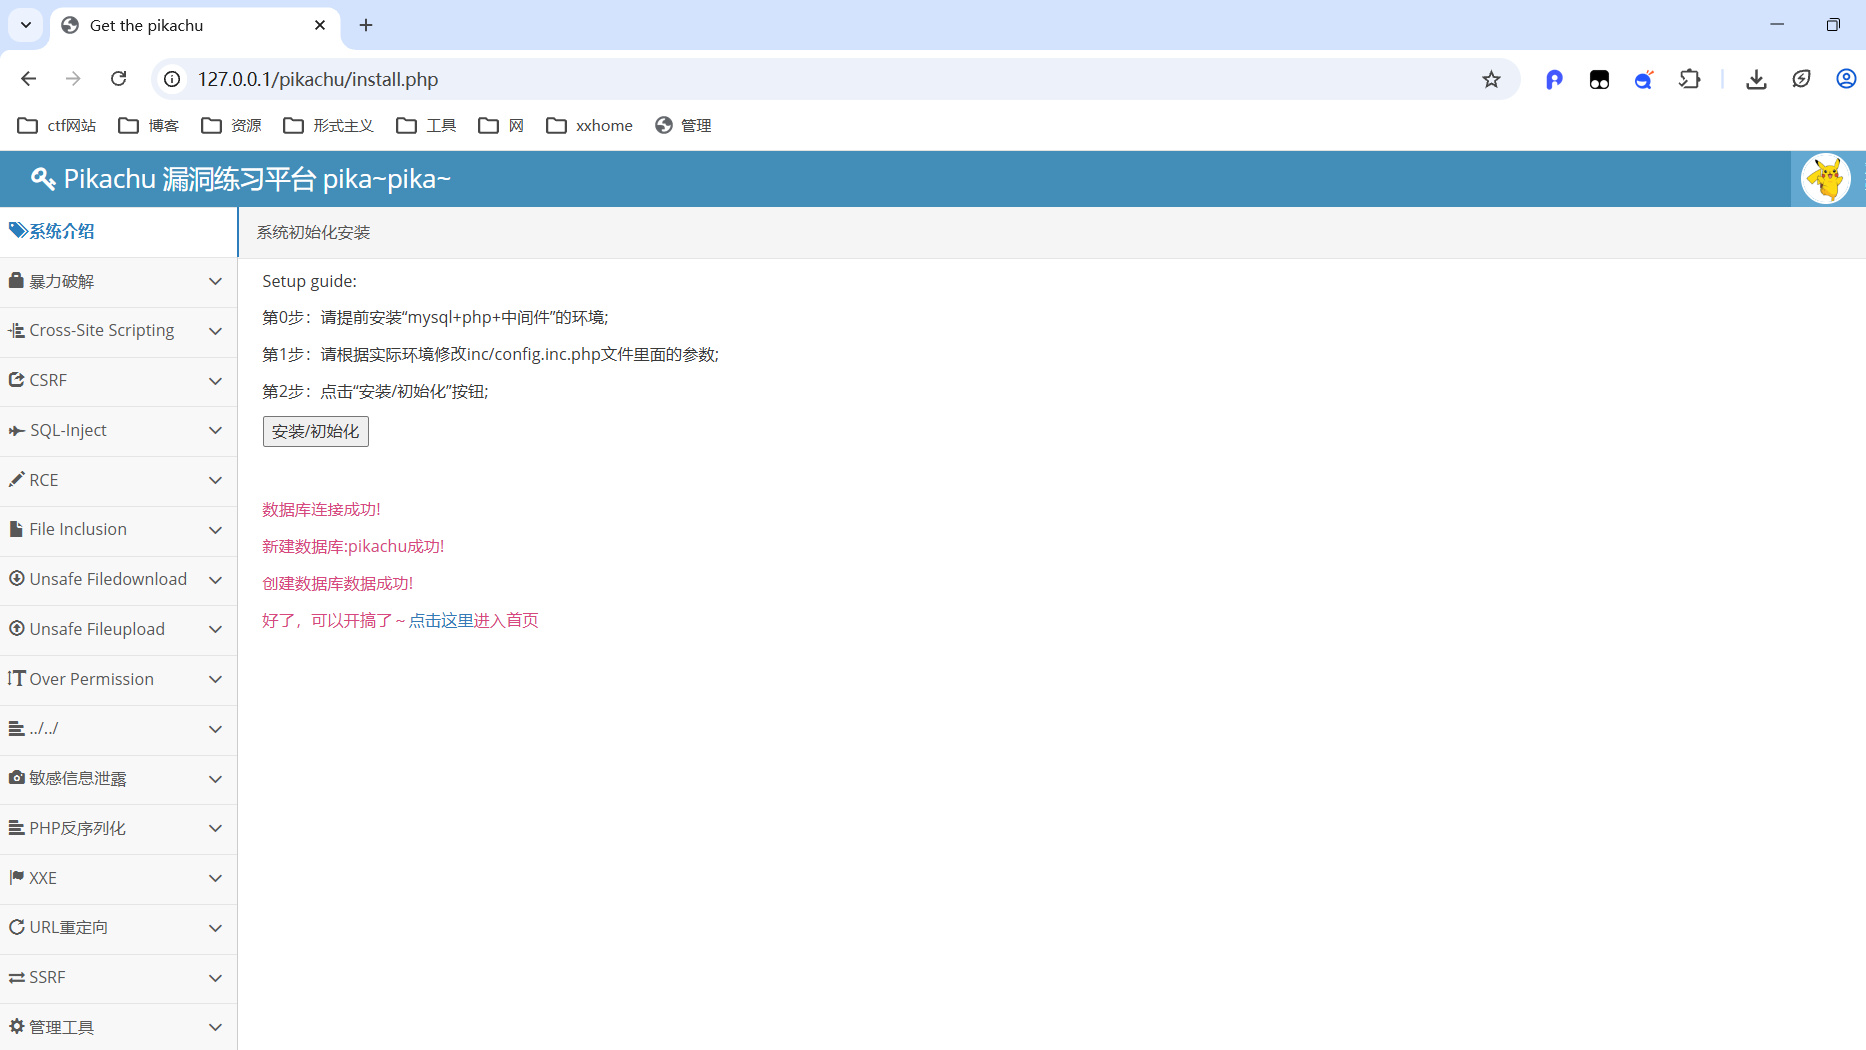Open the tab search dropdown arrow
This screenshot has width=1866, height=1050.
[26, 25]
